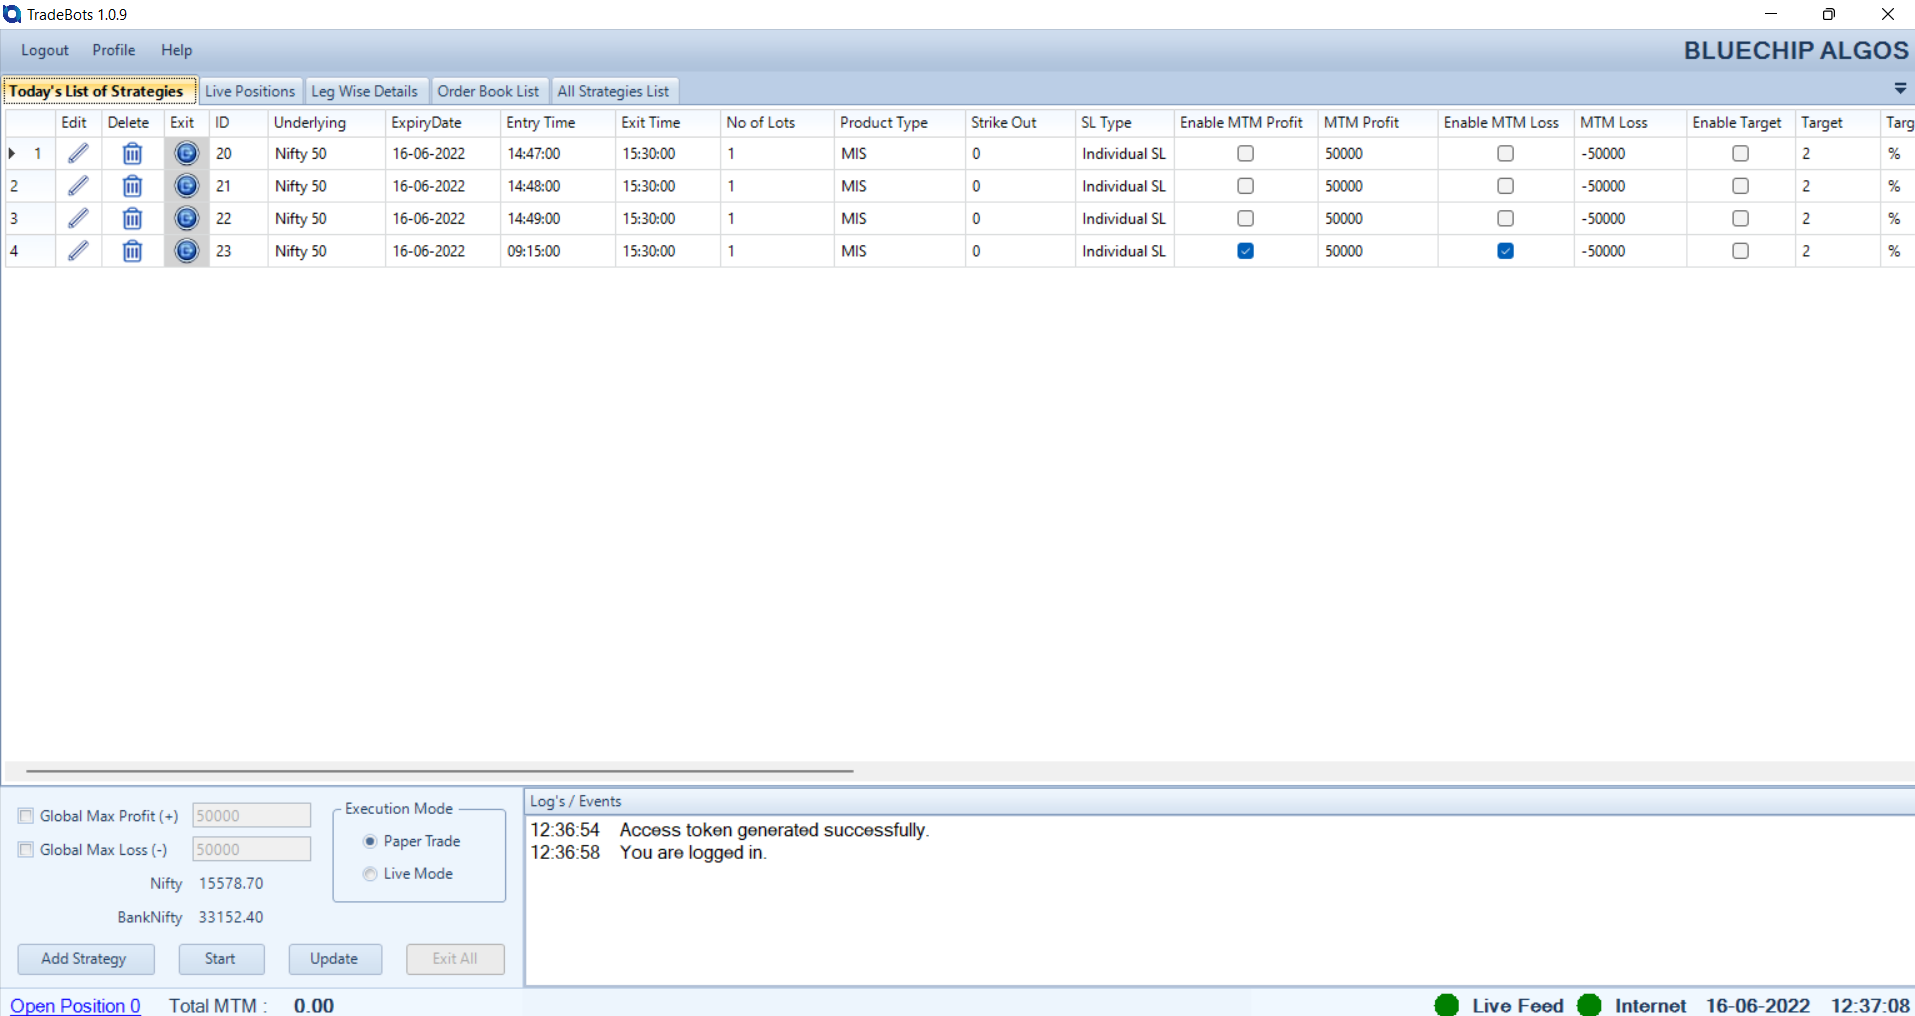The image size is (1915, 1016).
Task: Click the SL Type column header
Action: click(1124, 122)
